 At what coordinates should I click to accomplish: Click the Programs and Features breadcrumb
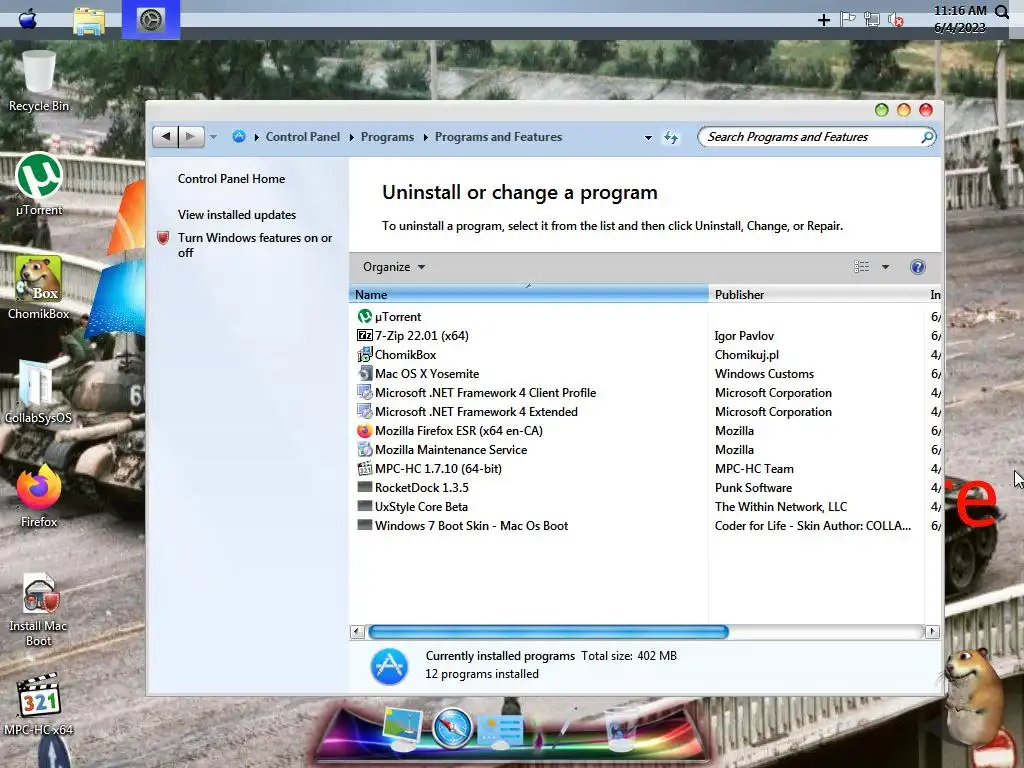coord(498,136)
